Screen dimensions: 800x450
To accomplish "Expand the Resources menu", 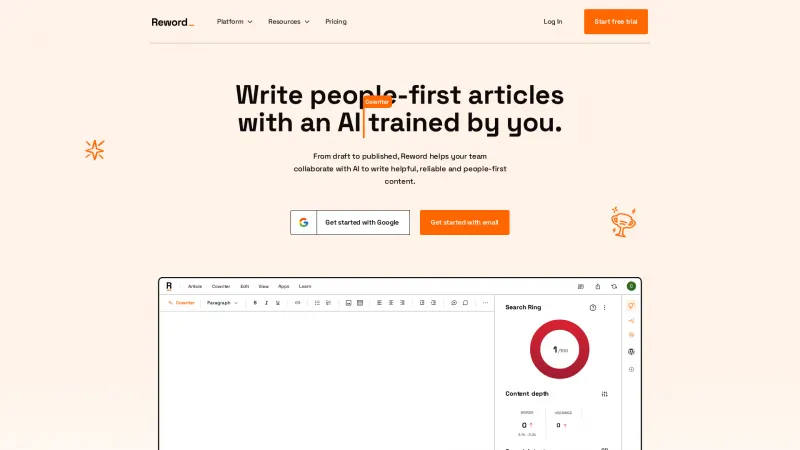I will click(x=289, y=21).
